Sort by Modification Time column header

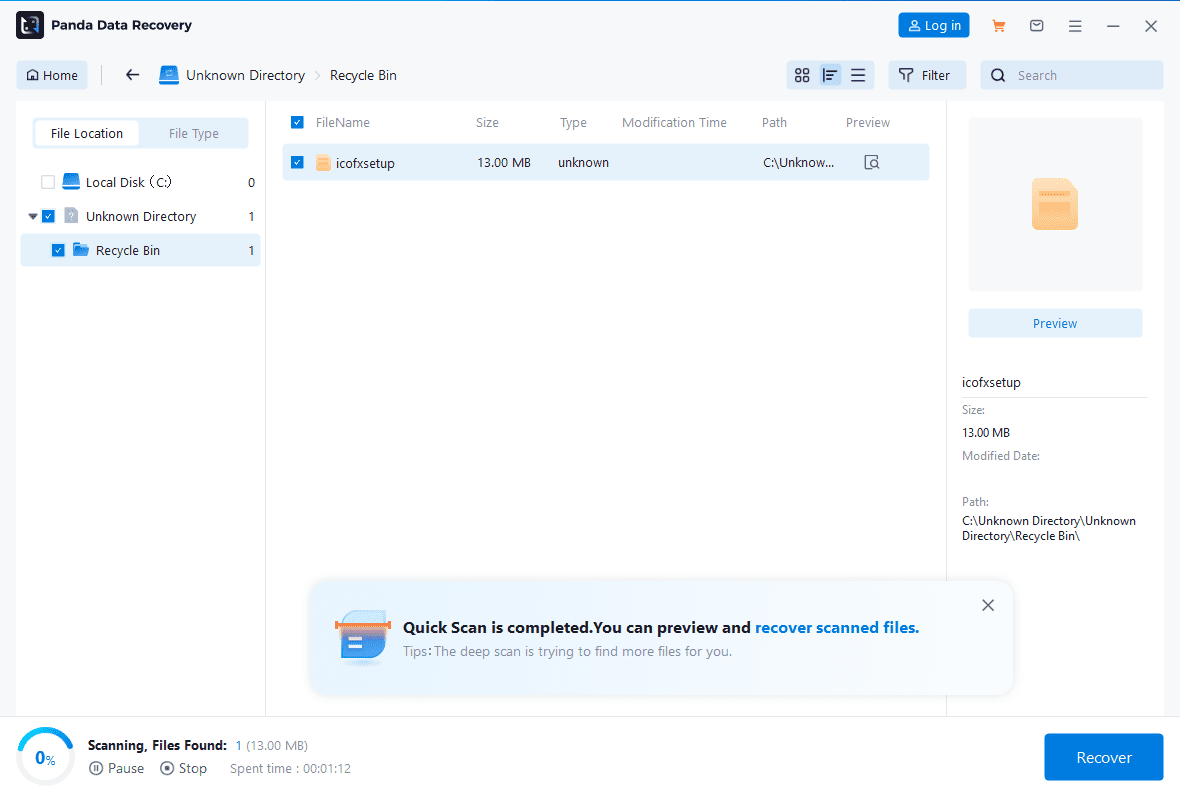point(674,122)
